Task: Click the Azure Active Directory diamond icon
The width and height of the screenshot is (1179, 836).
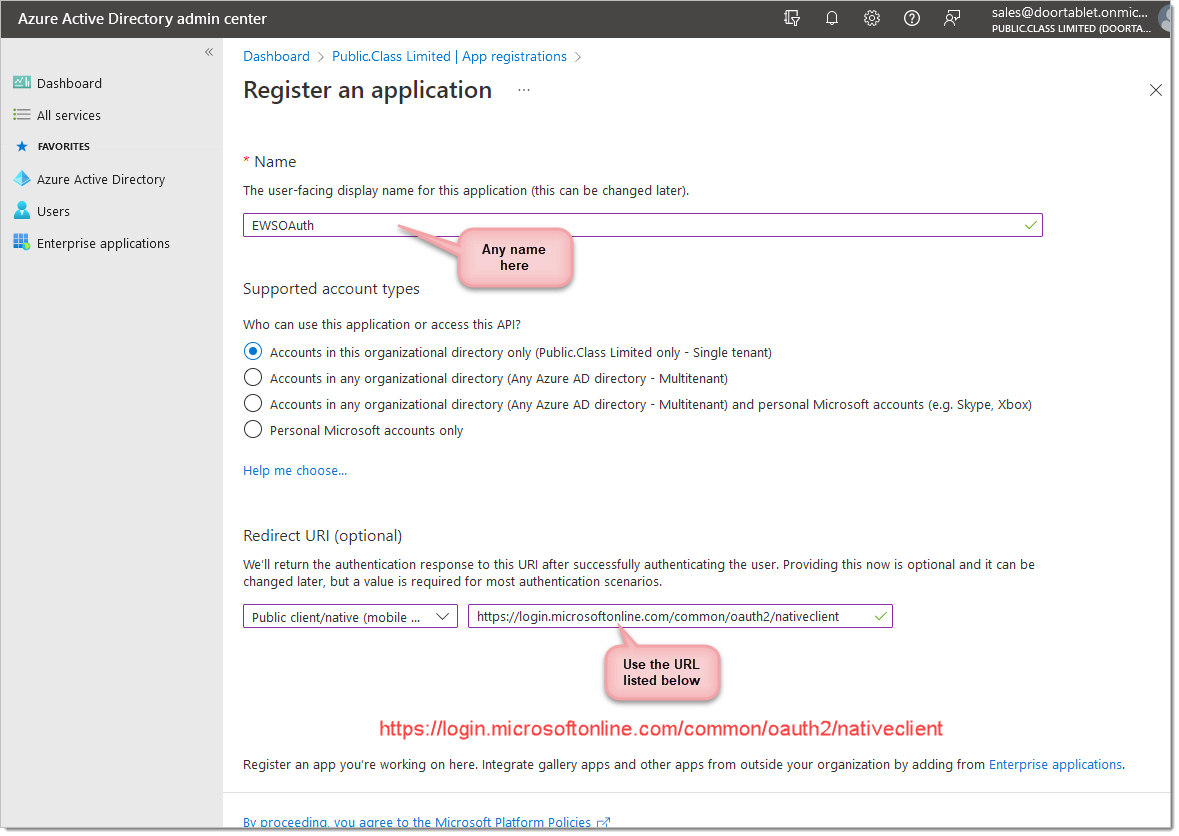Action: coord(22,179)
